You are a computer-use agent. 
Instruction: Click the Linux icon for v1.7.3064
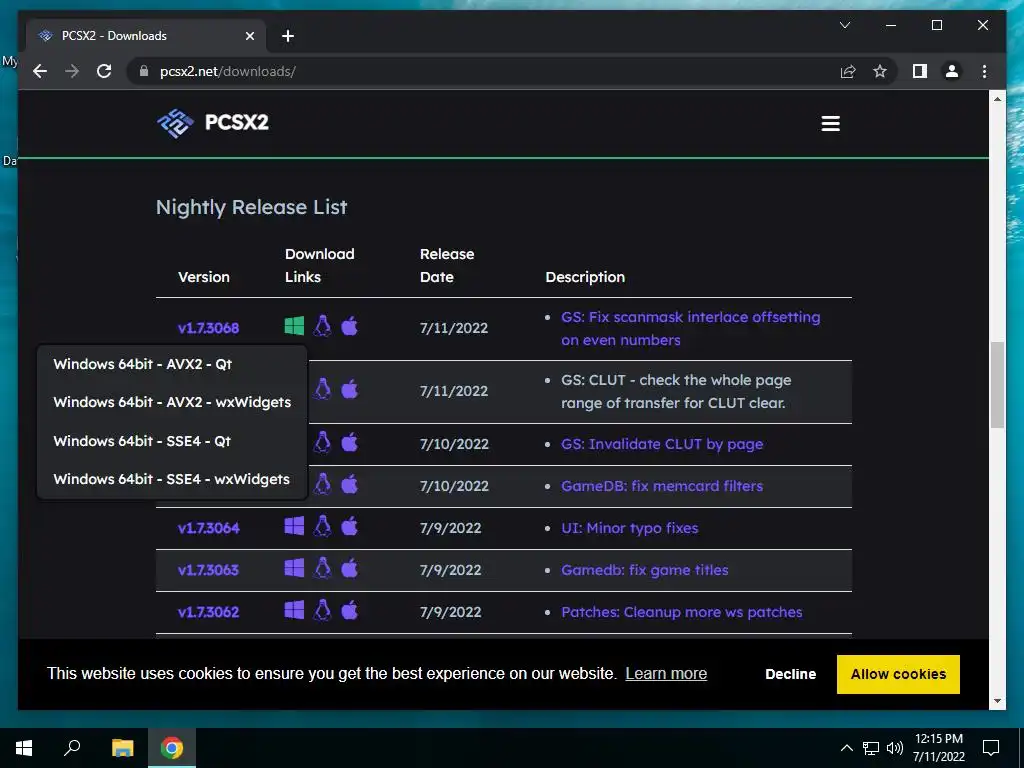point(322,526)
